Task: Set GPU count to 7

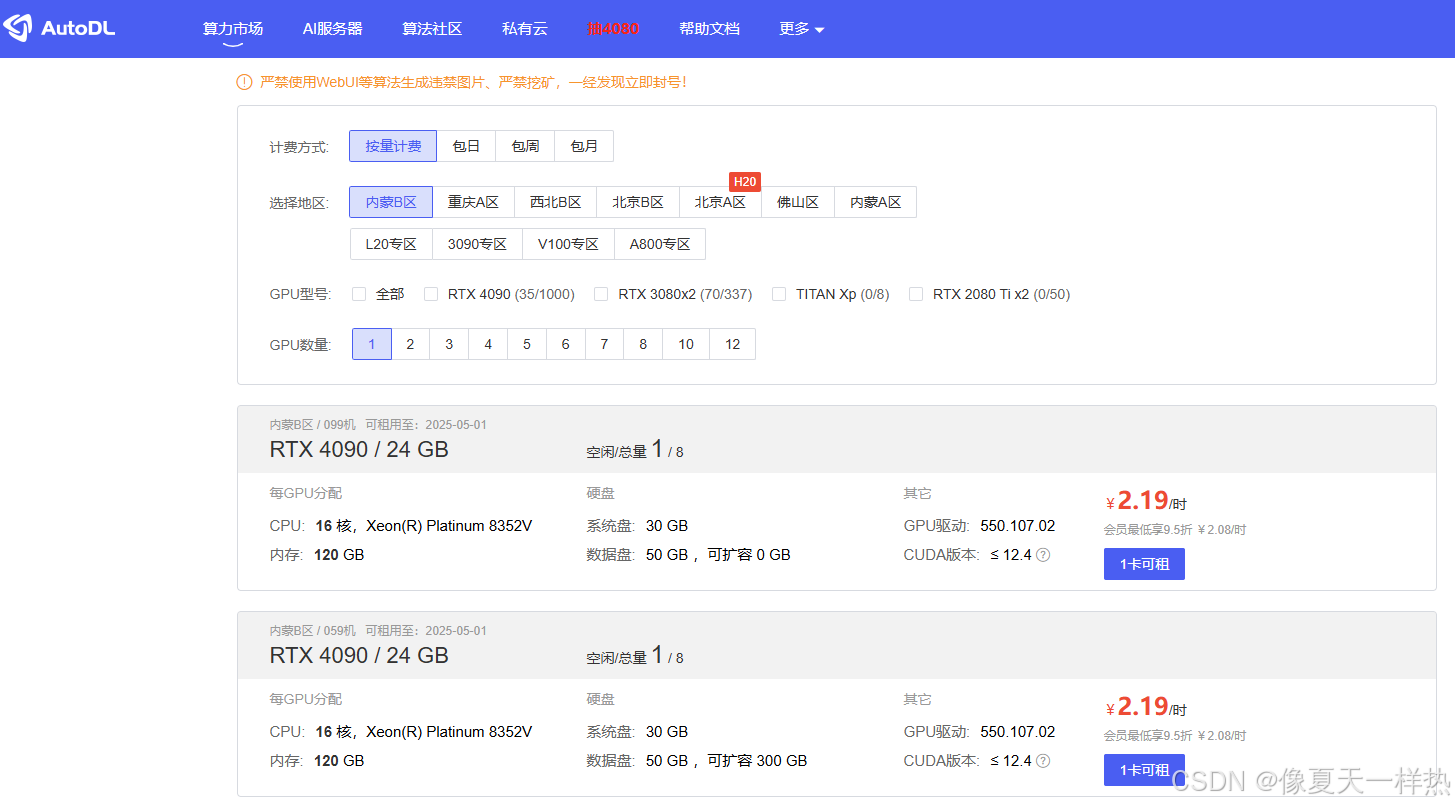Action: (x=604, y=344)
